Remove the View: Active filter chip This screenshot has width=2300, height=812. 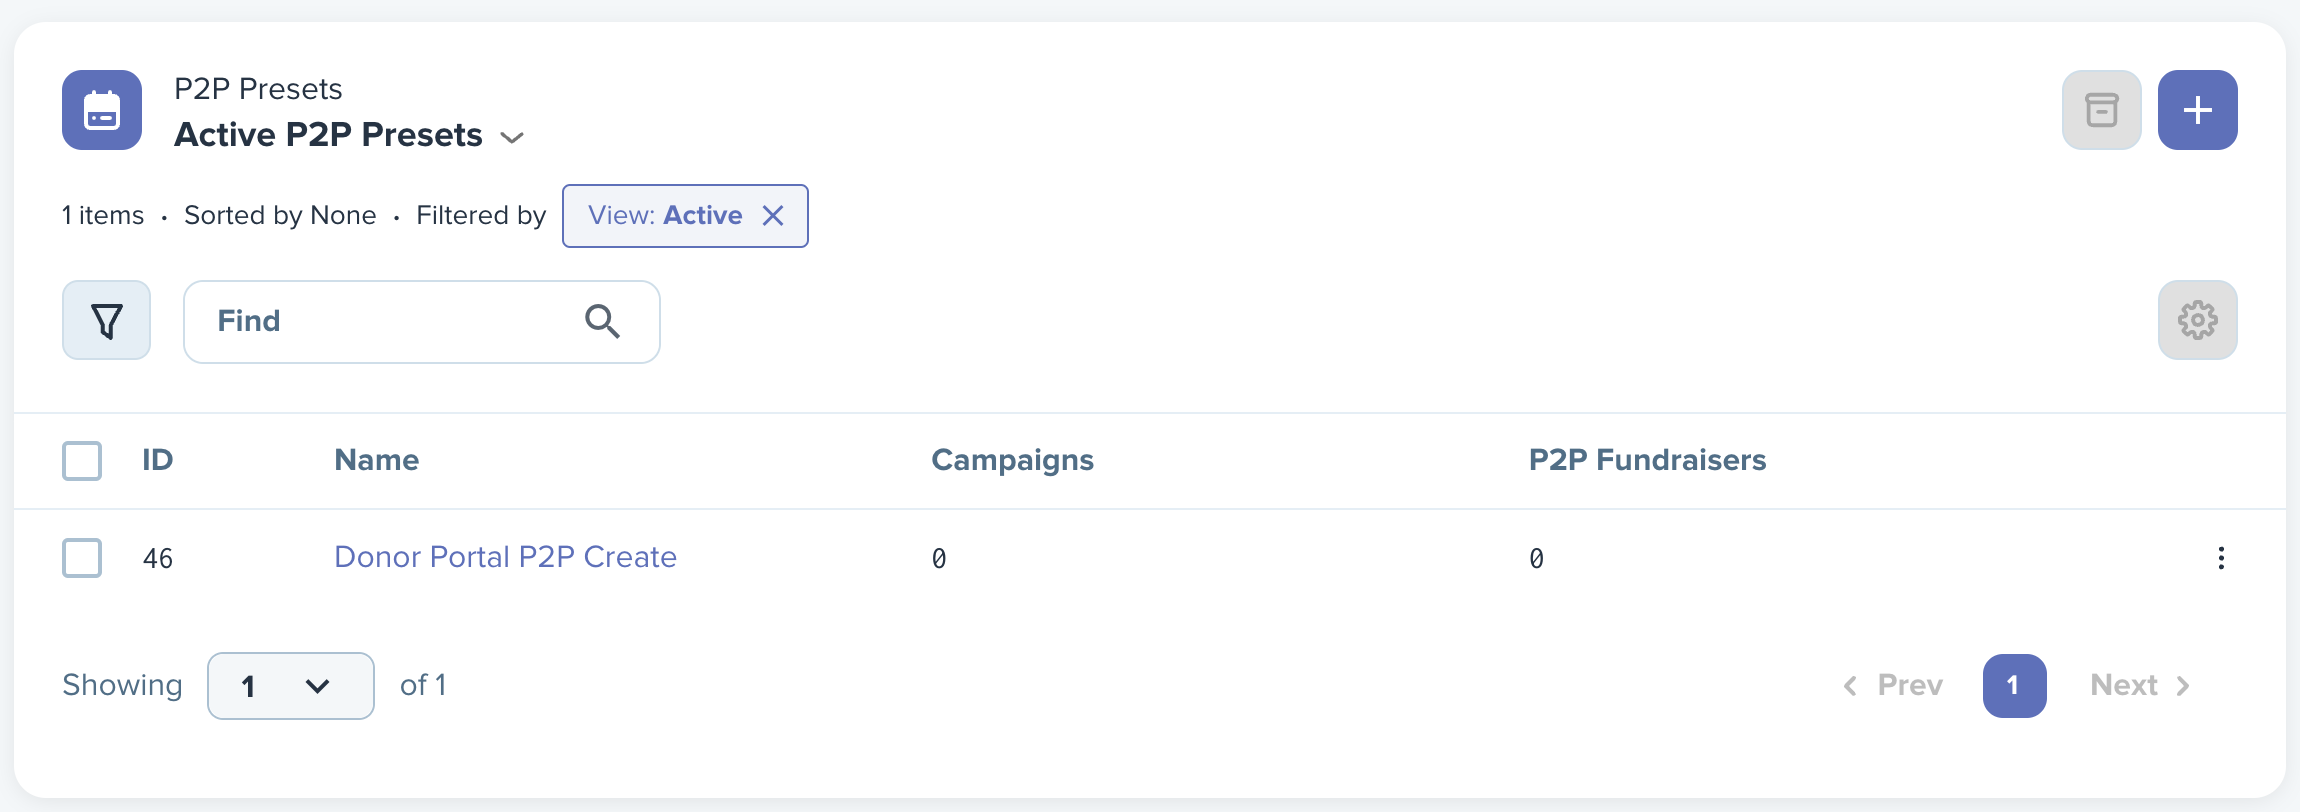tap(773, 215)
